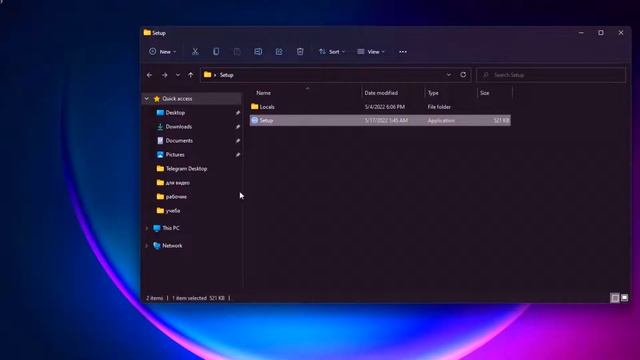Open the See more ellipsis menu
640x360 pixels.
tap(403, 52)
